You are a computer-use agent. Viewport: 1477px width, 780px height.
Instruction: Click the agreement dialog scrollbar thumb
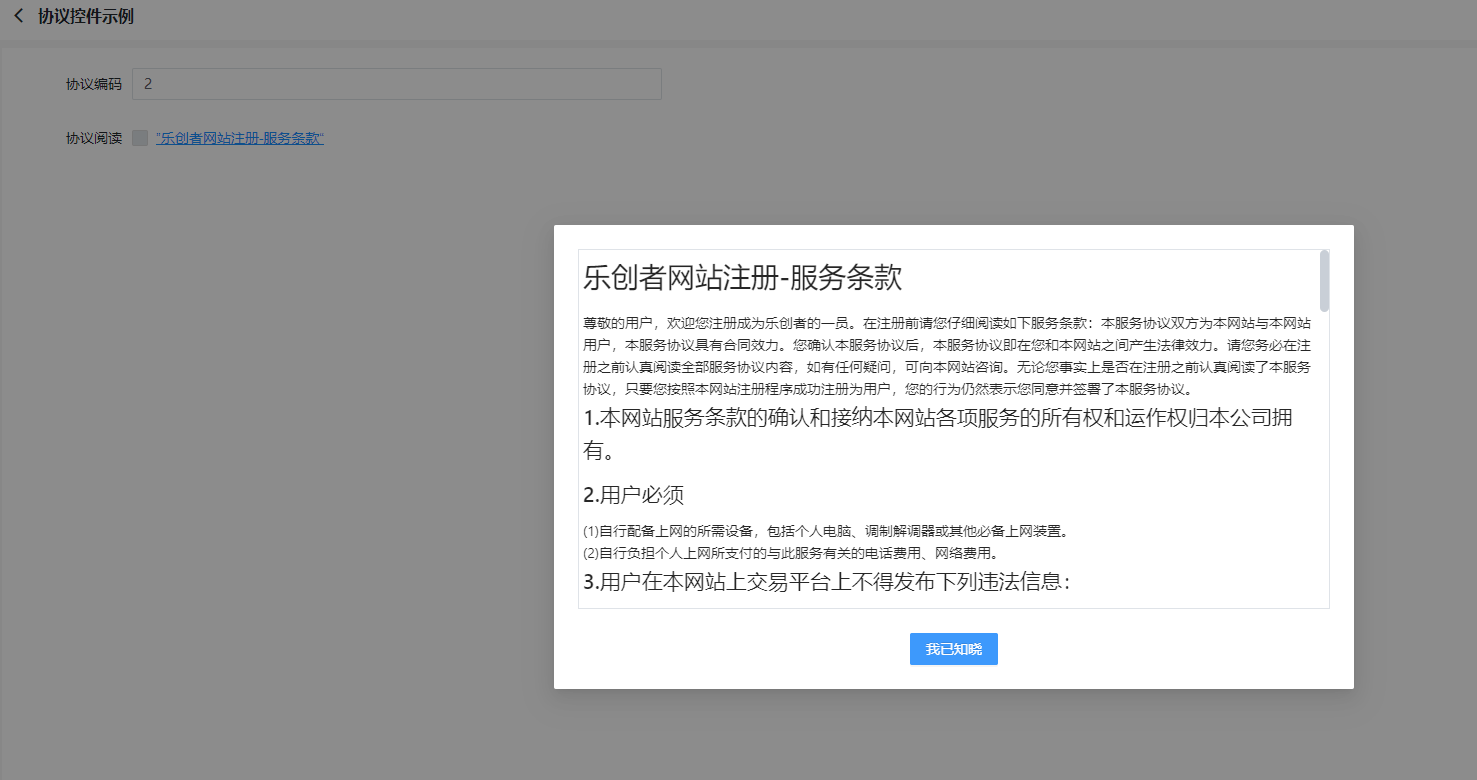(x=1324, y=281)
